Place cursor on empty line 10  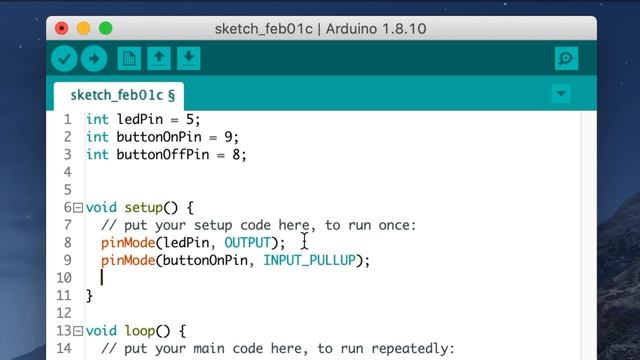pyautogui.click(x=333, y=278)
